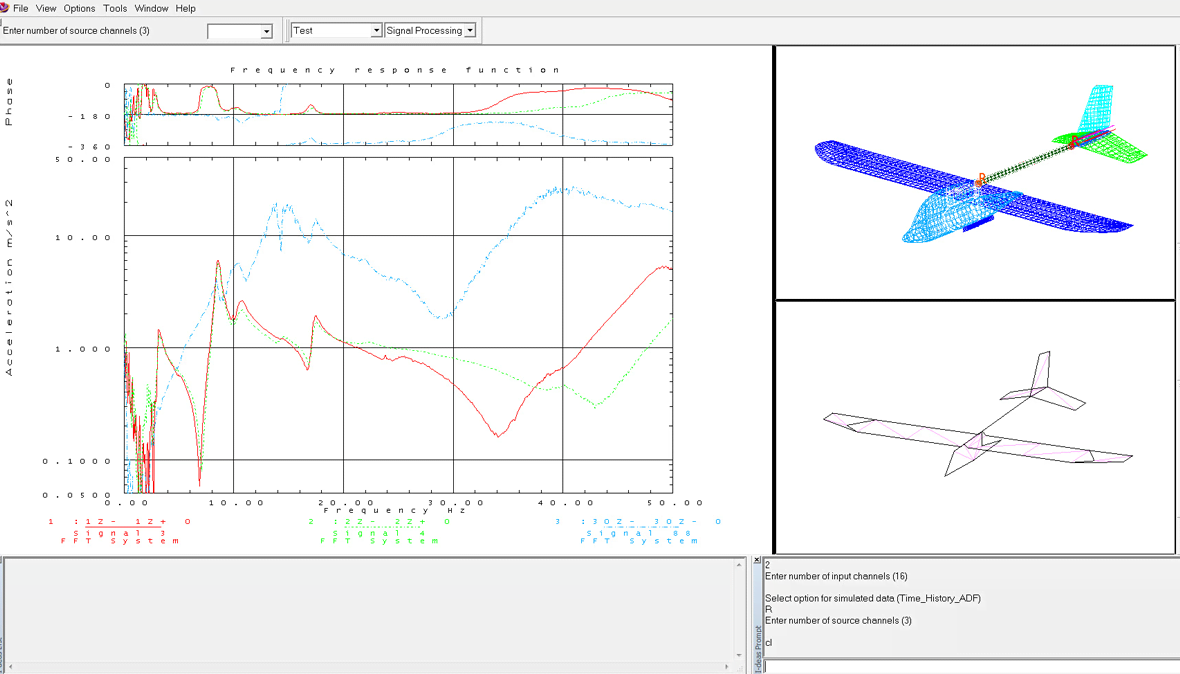The image size is (1180, 674).
Task: Click the I-deas application logo icon
Action: 5,8
